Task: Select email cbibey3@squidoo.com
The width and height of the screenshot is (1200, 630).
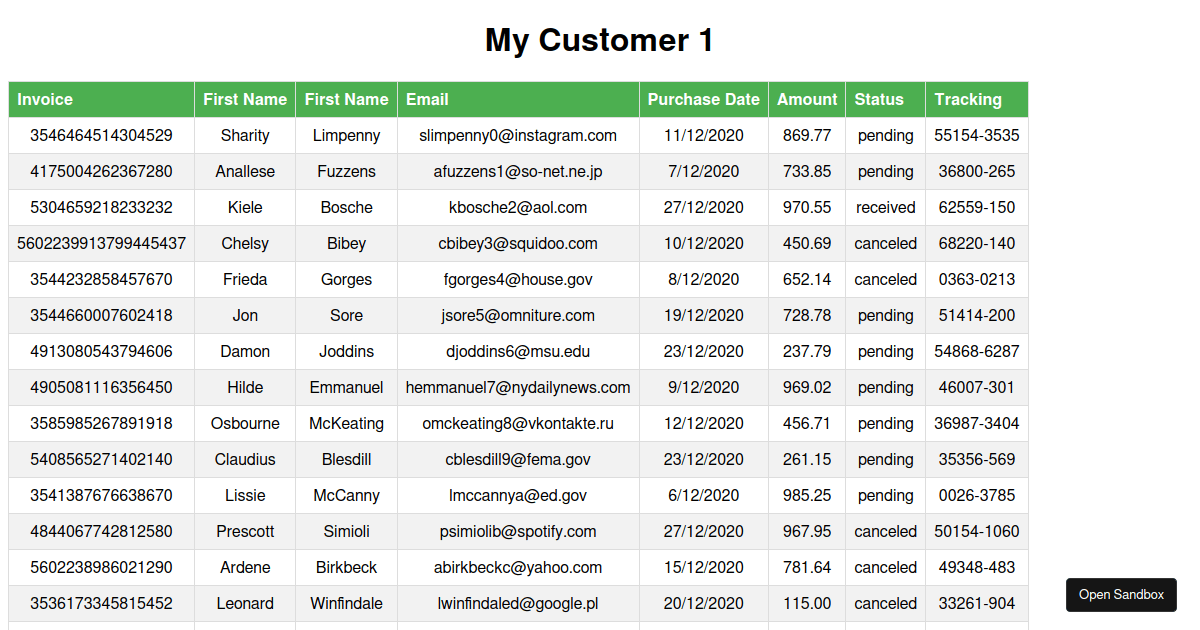Action: (518, 244)
